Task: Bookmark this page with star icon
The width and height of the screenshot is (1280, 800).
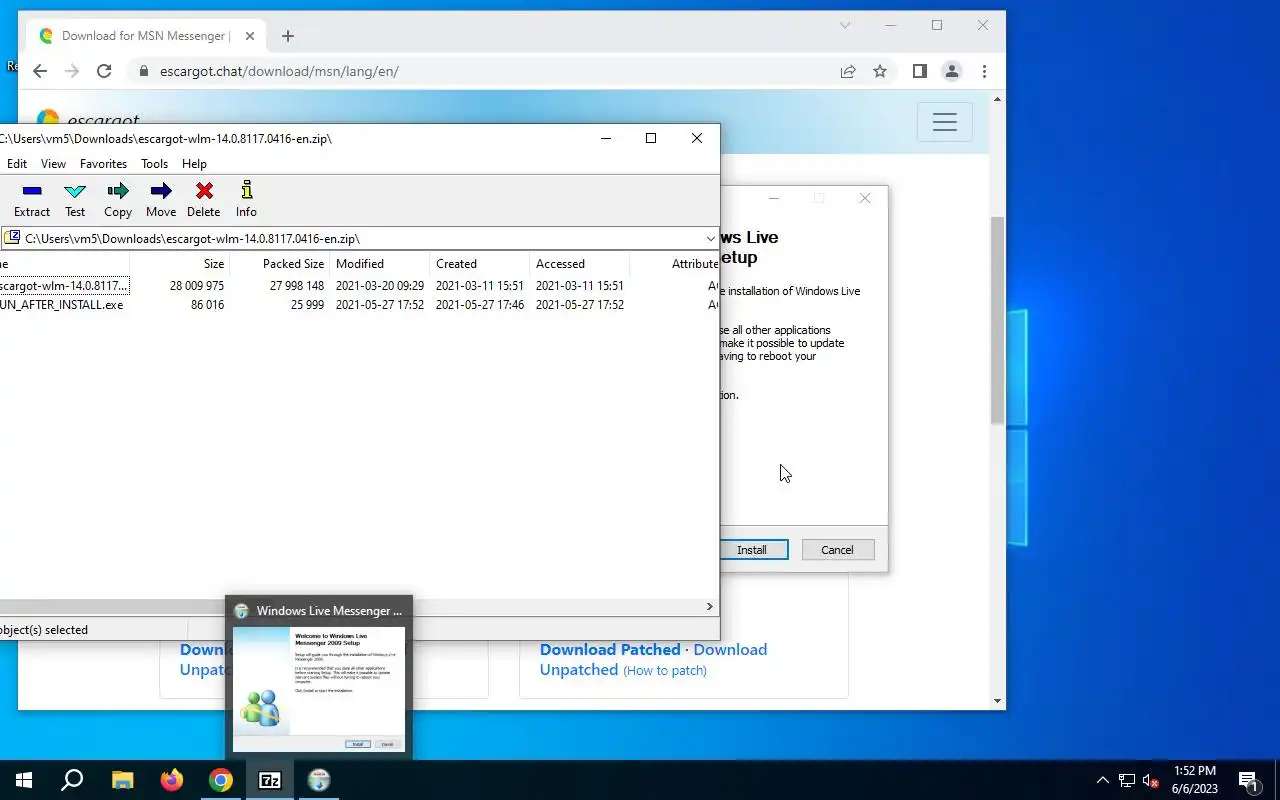Action: pyautogui.click(x=880, y=71)
